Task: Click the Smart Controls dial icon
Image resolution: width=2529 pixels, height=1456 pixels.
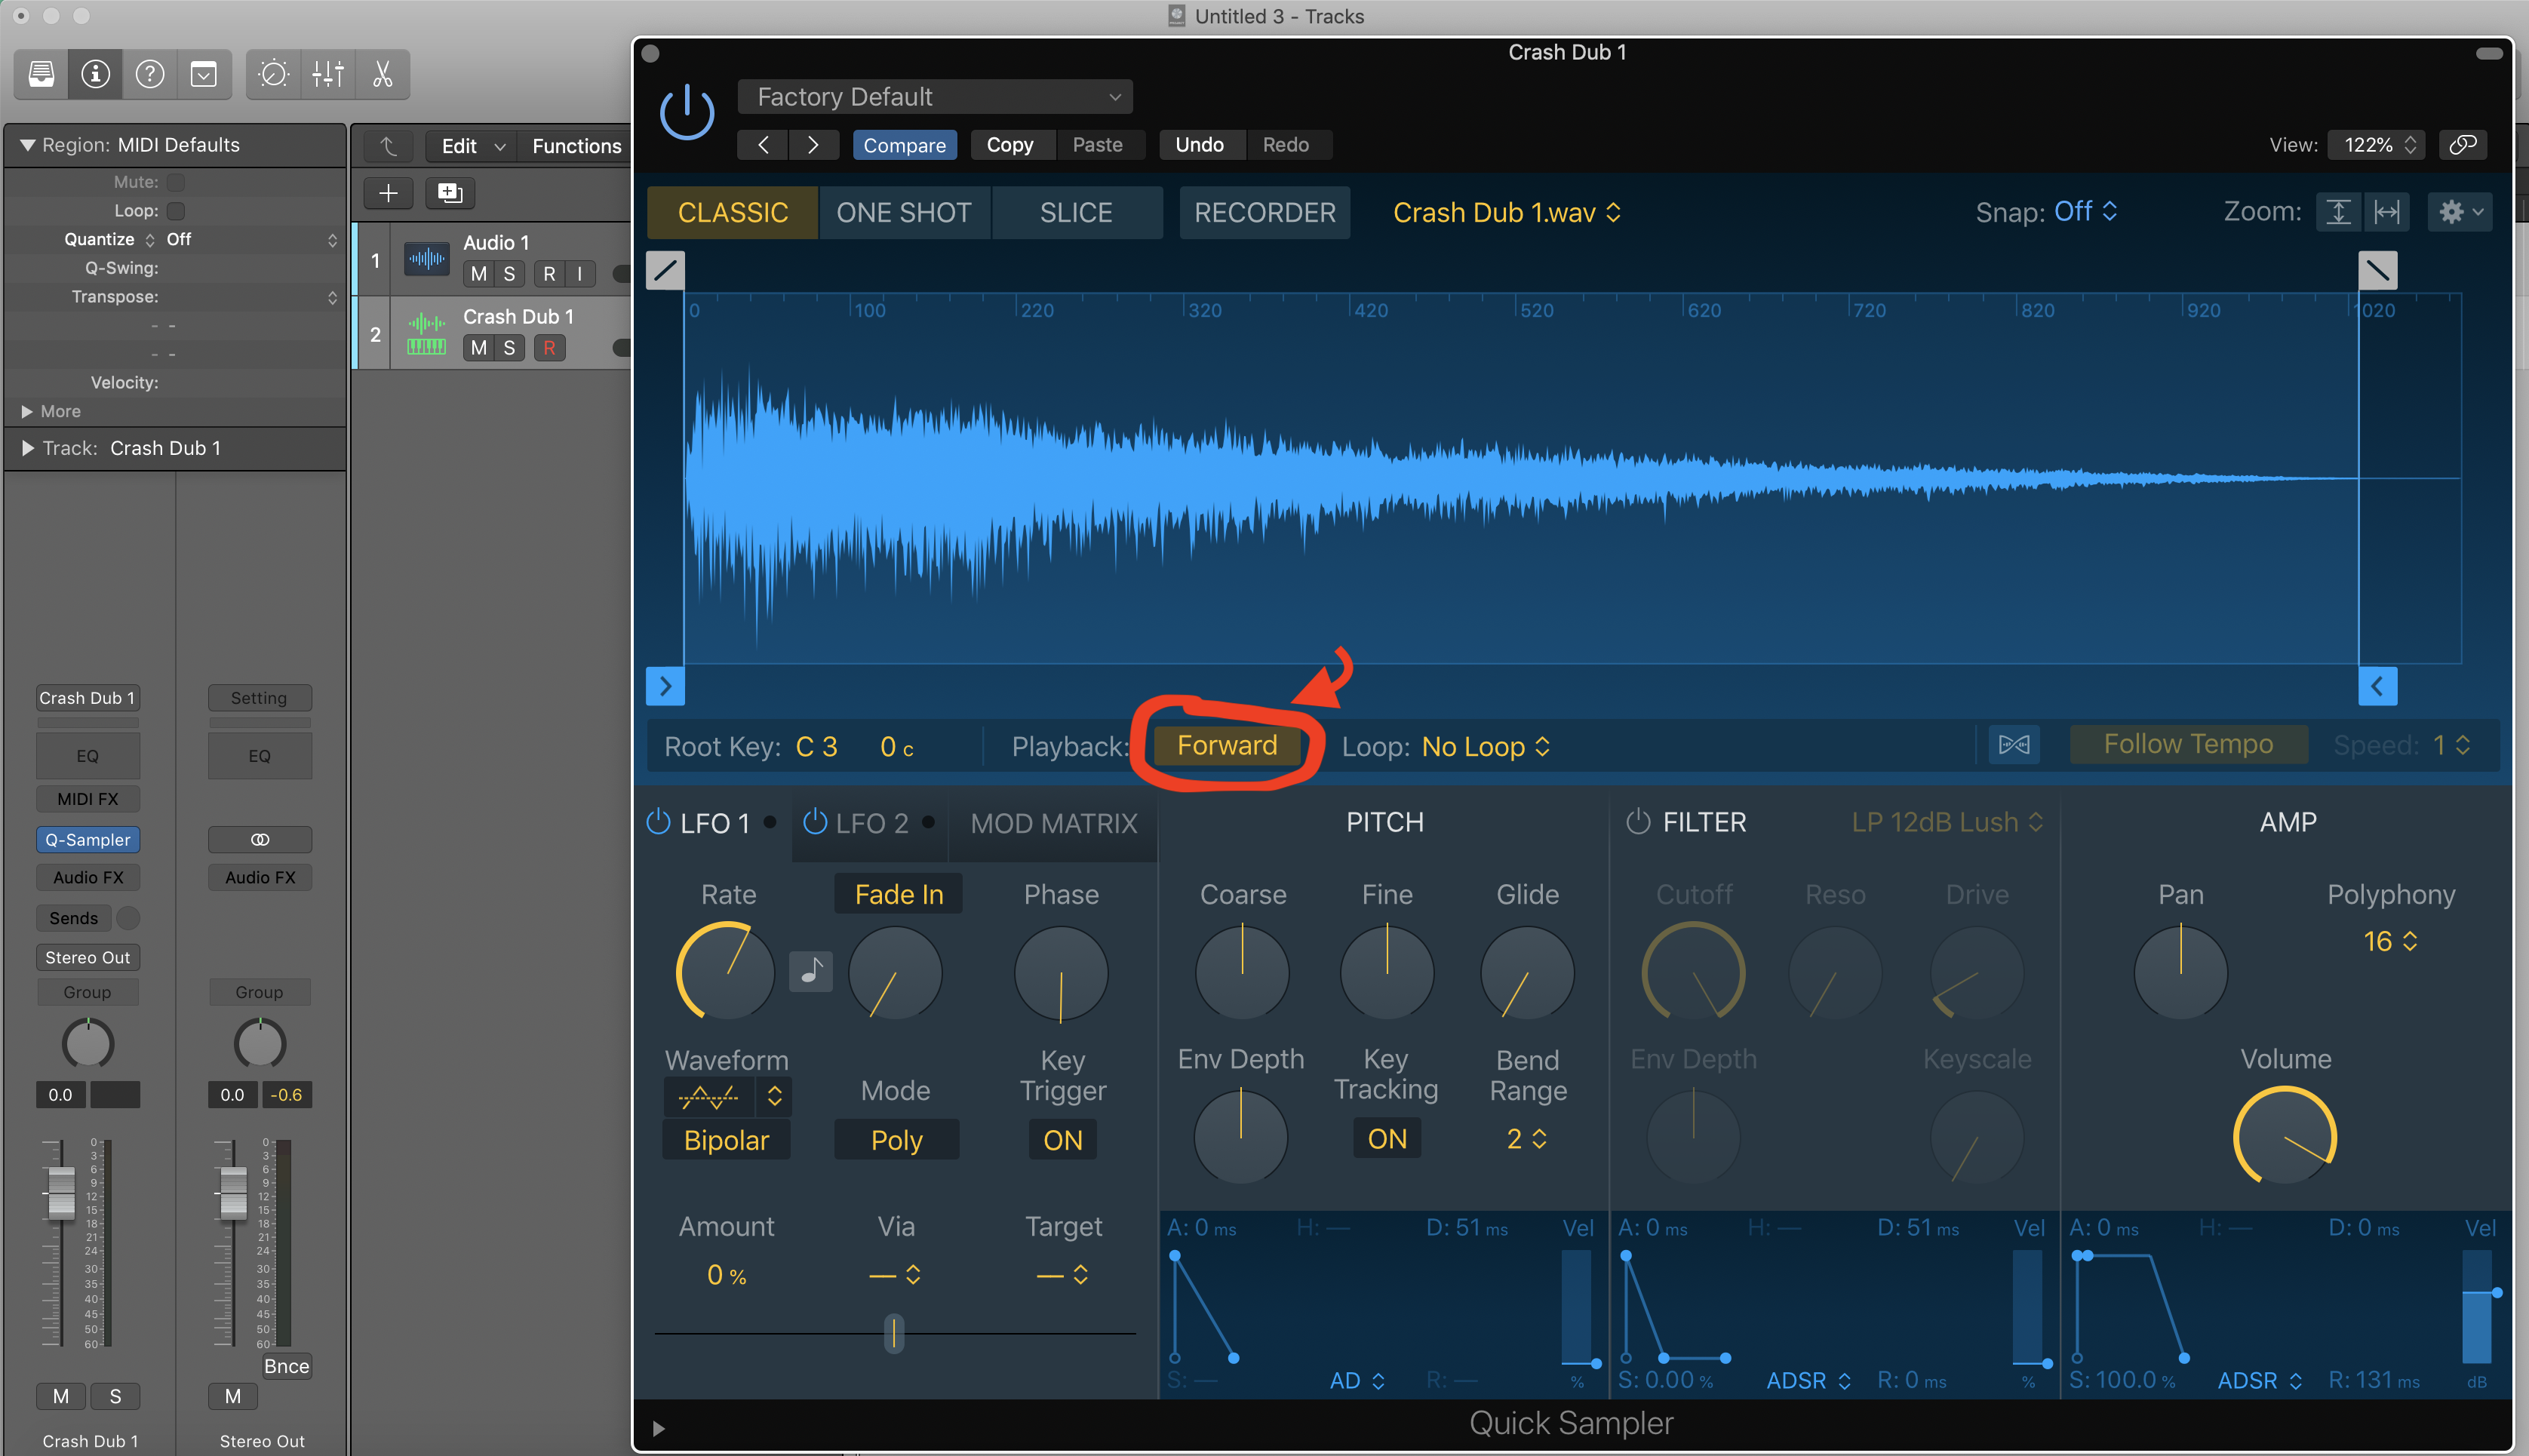Action: pyautogui.click(x=273, y=74)
